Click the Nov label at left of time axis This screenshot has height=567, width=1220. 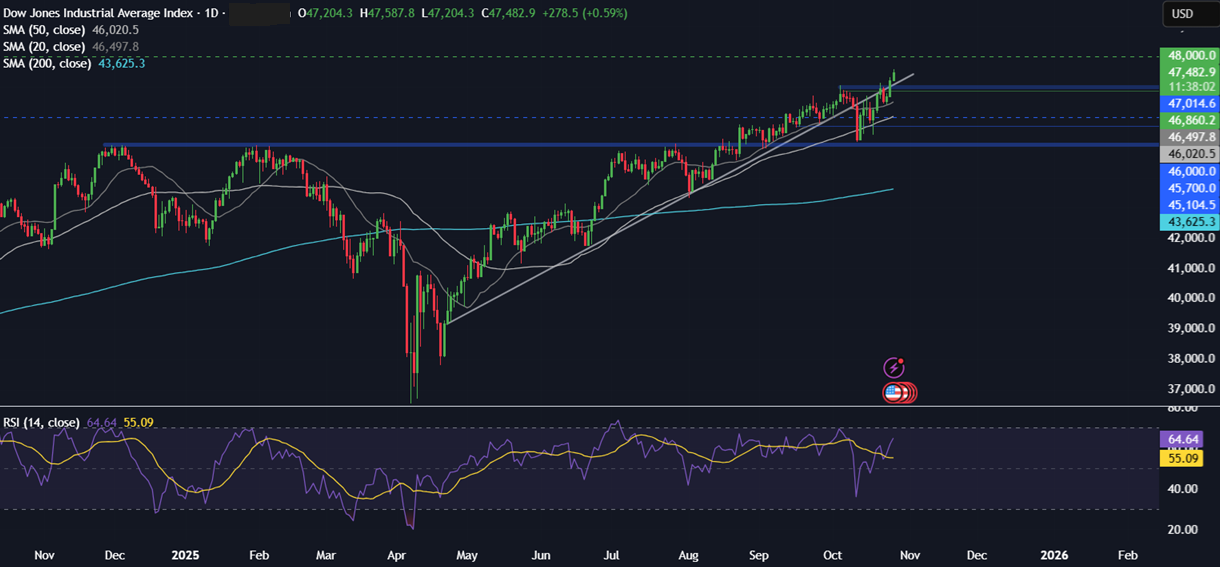[x=44, y=554]
